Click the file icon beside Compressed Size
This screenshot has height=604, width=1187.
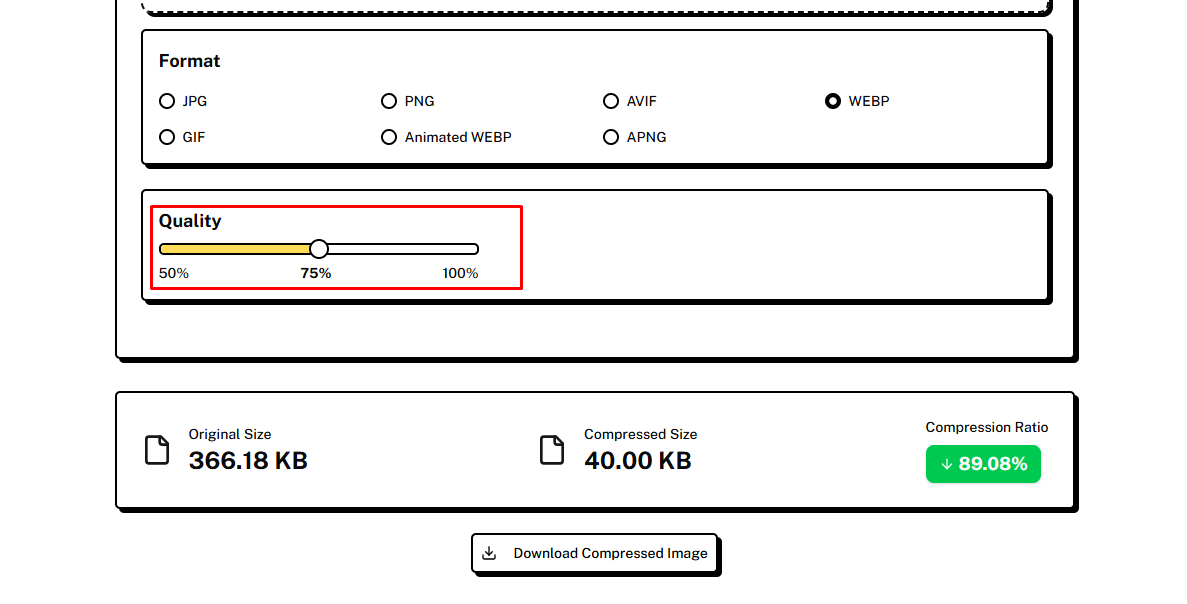pyautogui.click(x=552, y=450)
